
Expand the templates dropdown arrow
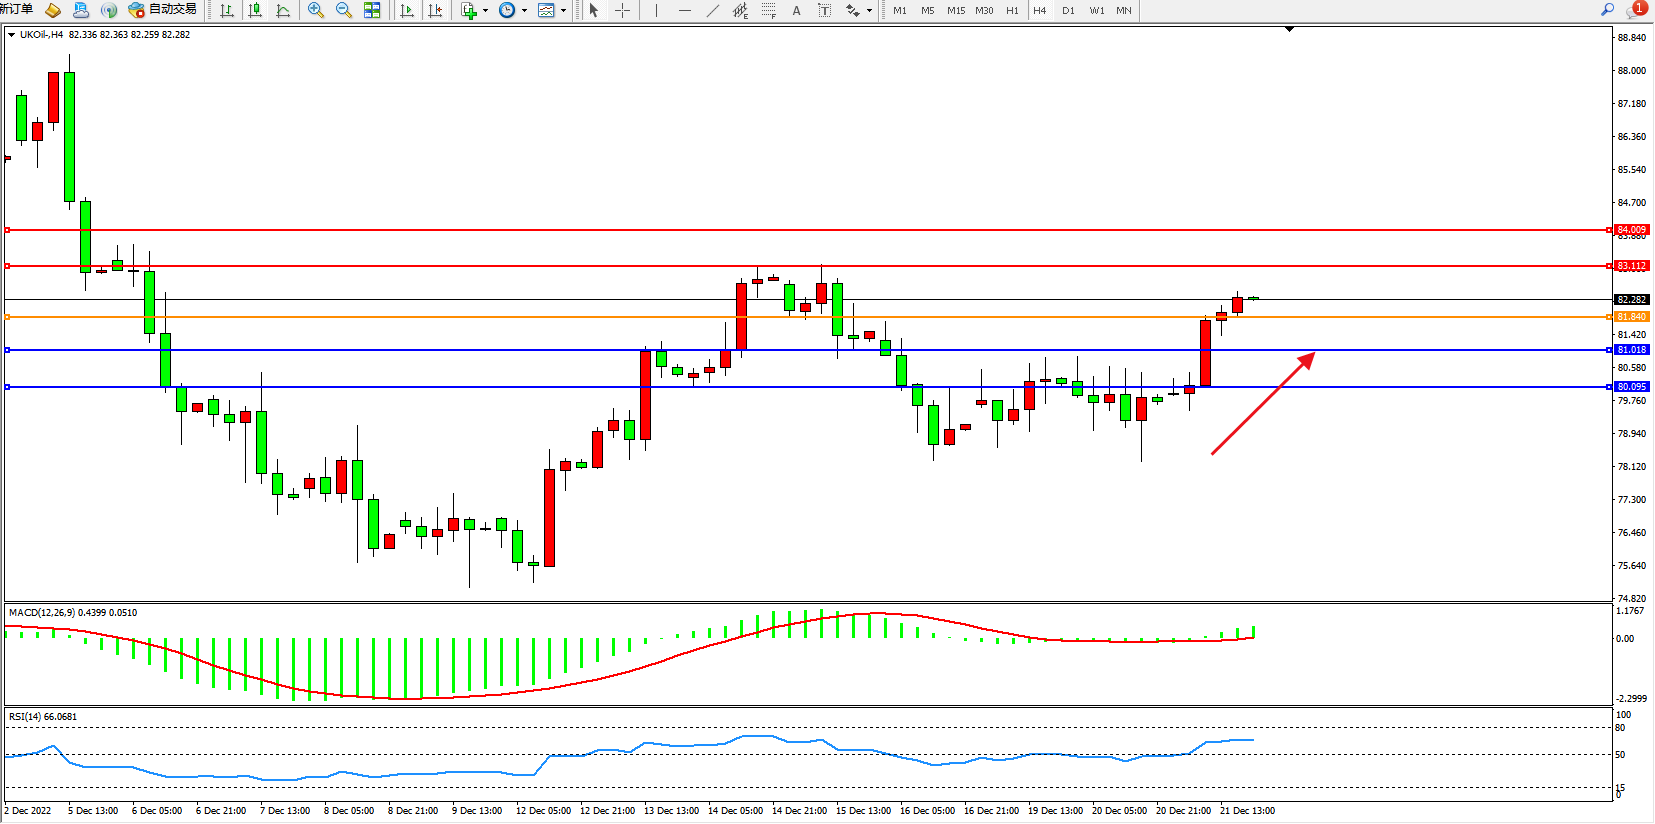click(564, 11)
